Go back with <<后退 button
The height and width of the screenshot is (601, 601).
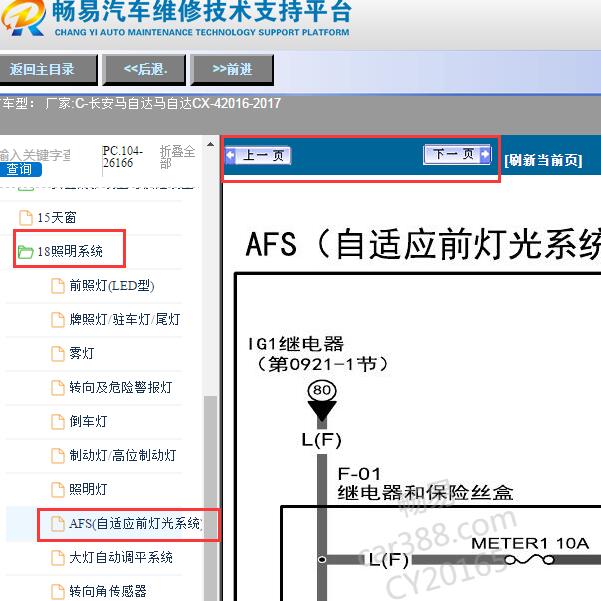click(x=145, y=69)
